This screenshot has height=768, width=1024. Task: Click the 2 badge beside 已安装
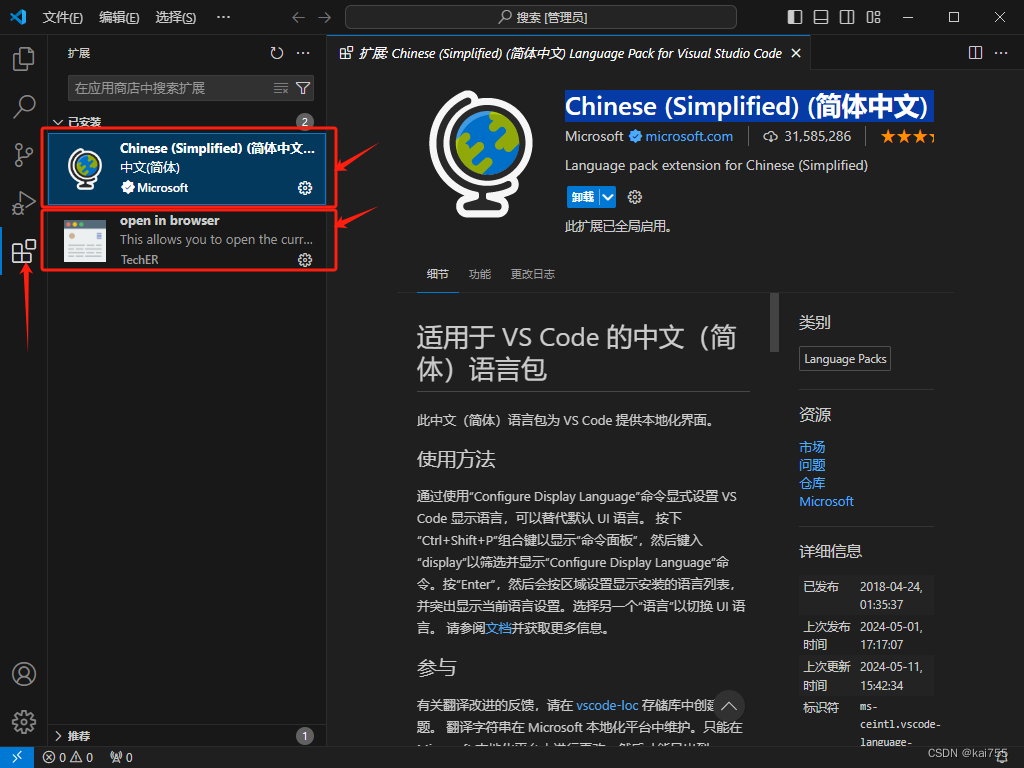pyautogui.click(x=305, y=122)
